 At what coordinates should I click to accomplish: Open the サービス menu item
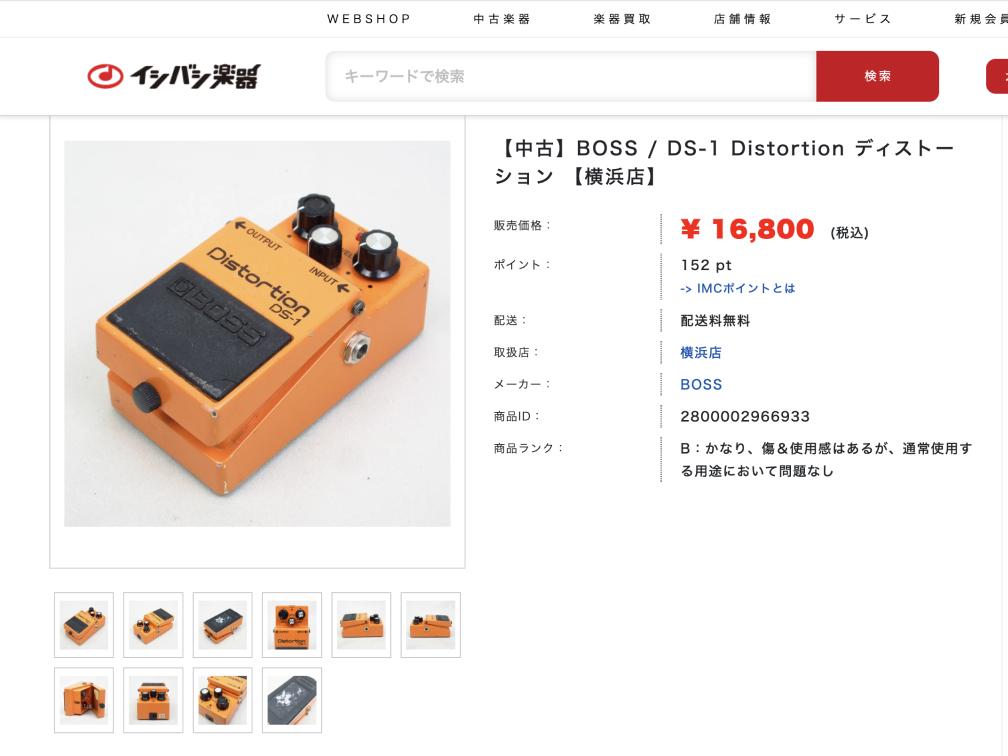(863, 19)
